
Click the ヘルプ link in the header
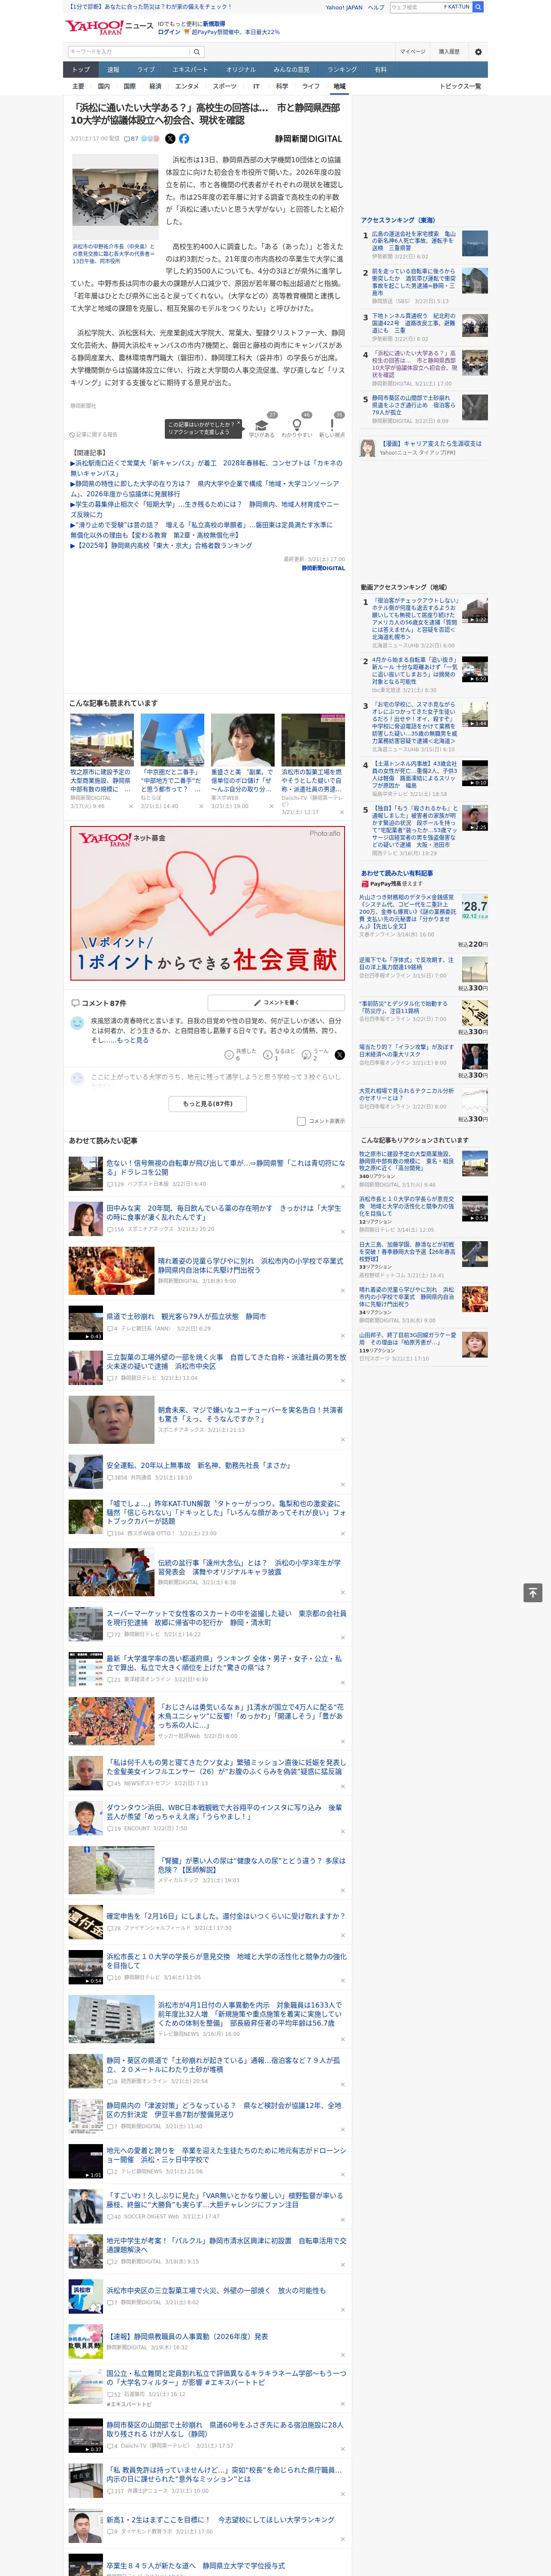pos(376,7)
